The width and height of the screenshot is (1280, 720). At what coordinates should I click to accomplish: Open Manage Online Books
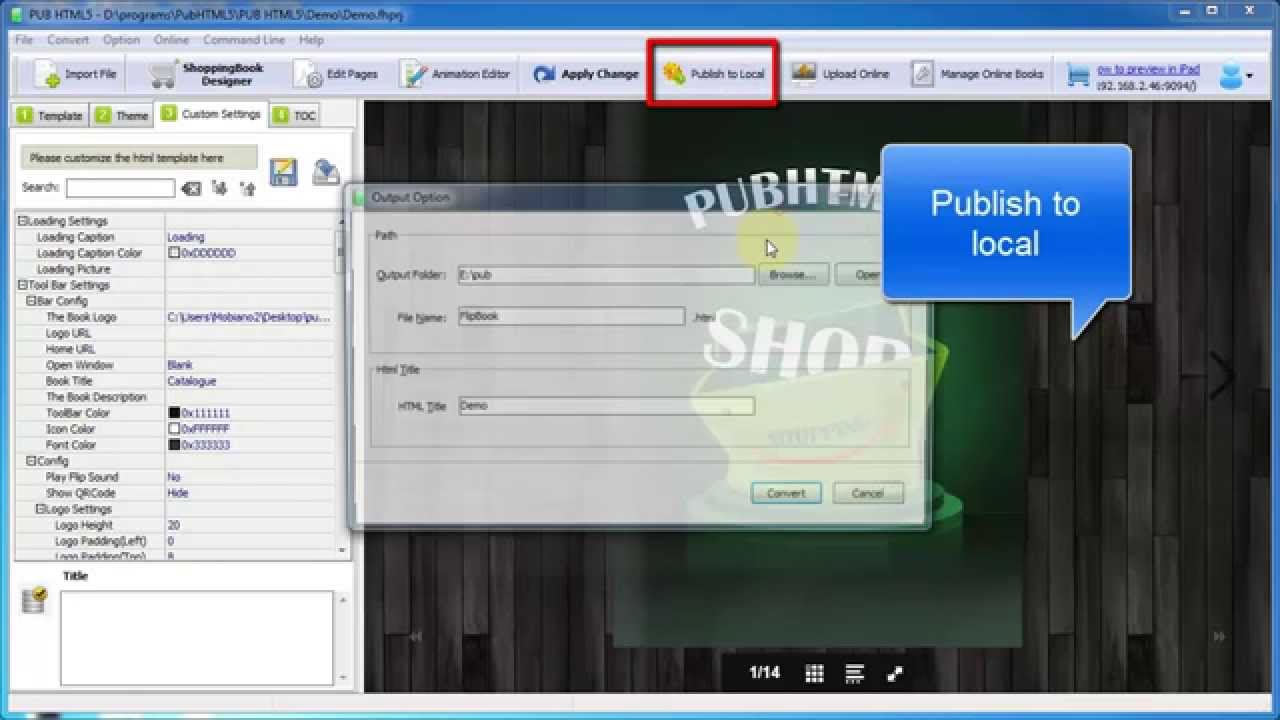click(x=978, y=74)
